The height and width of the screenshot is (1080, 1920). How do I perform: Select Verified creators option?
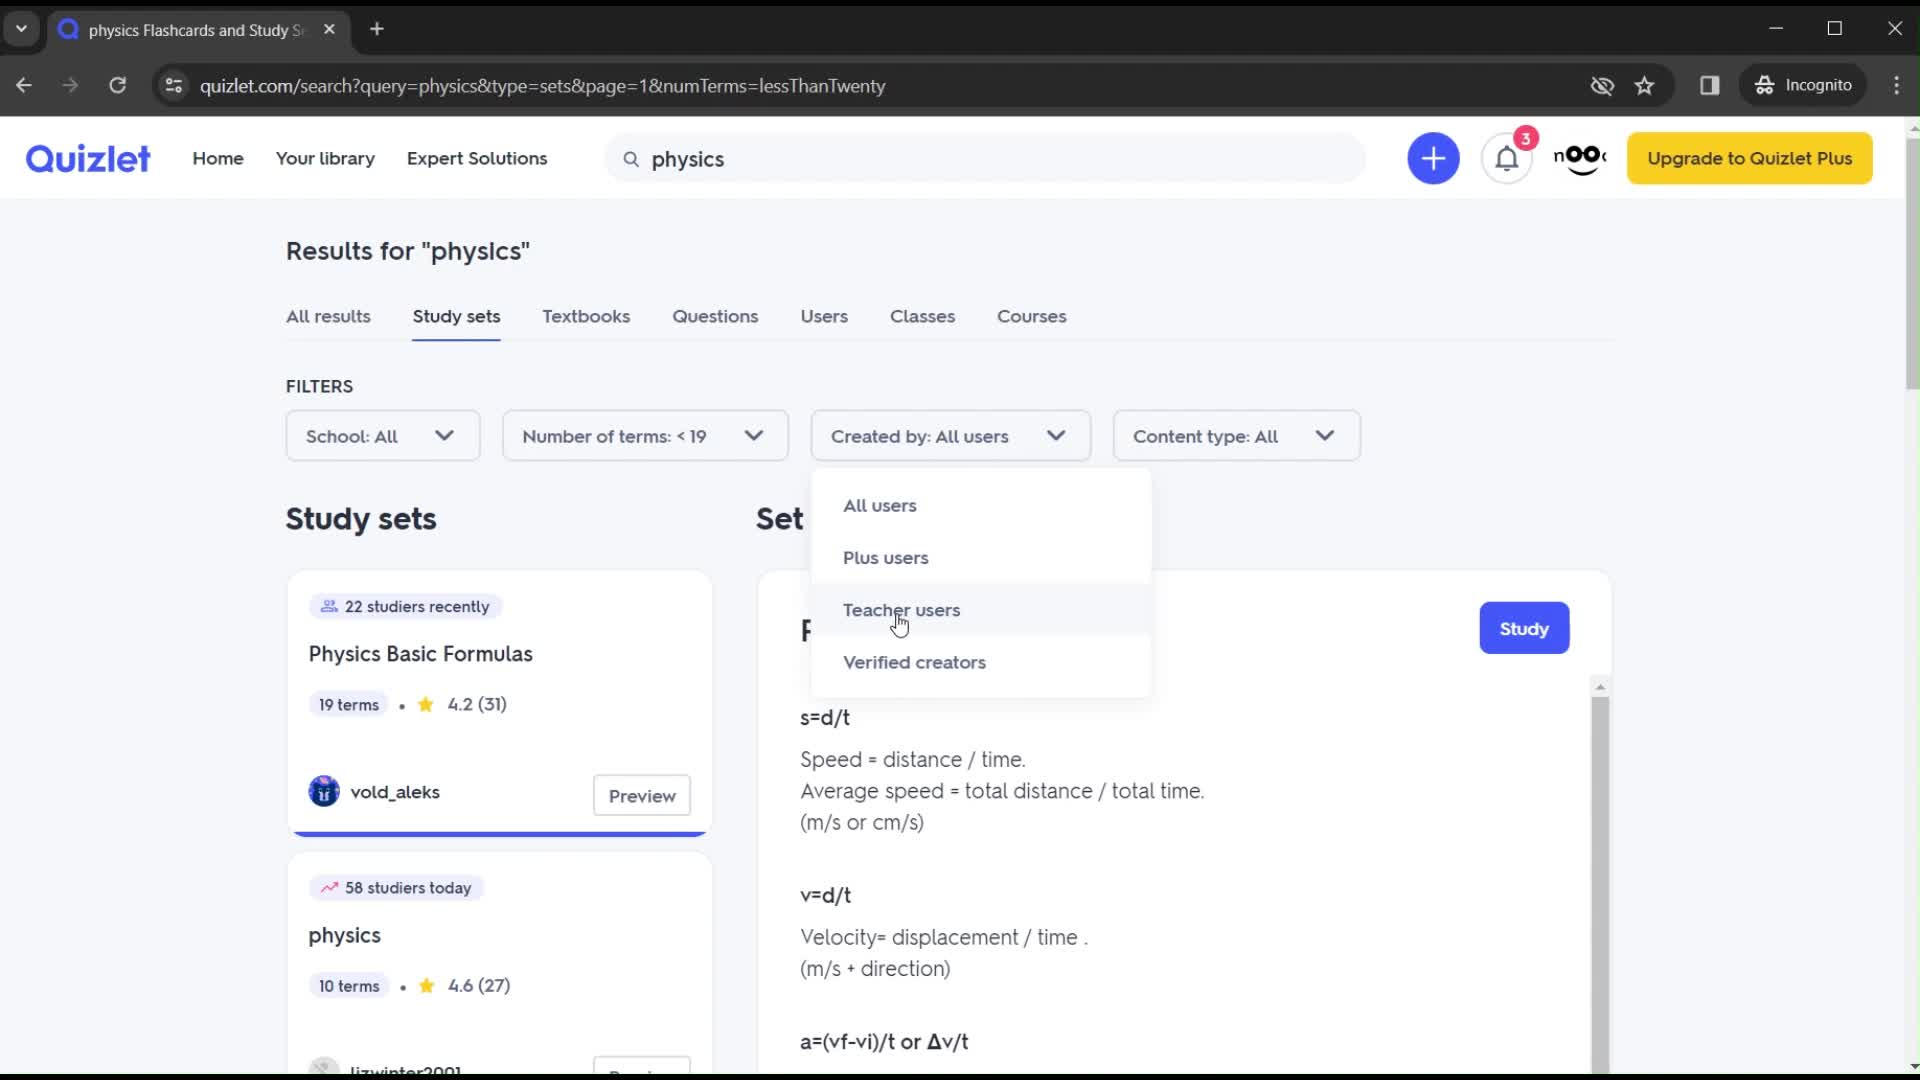point(981,662)
